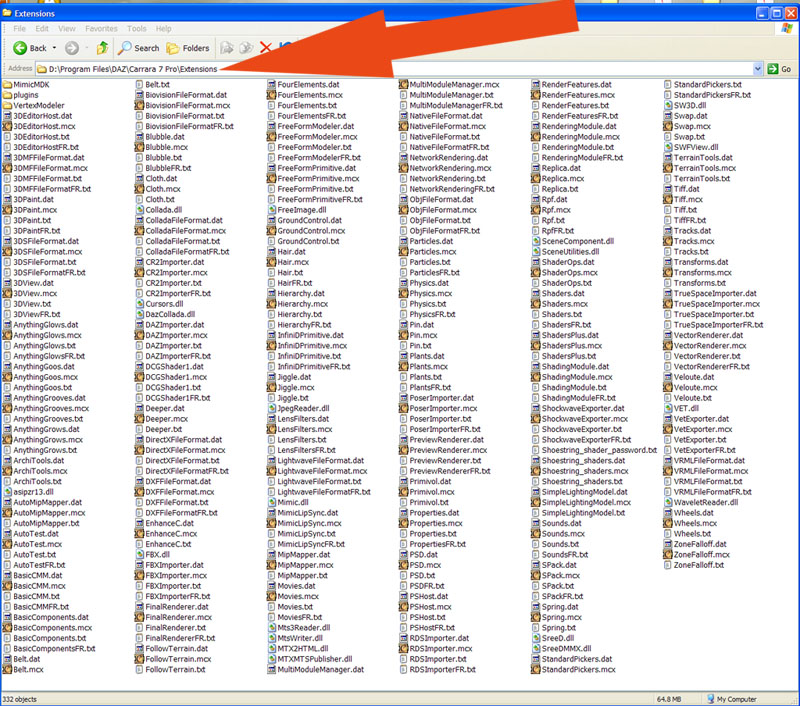Open the View menu

[x=66, y=29]
